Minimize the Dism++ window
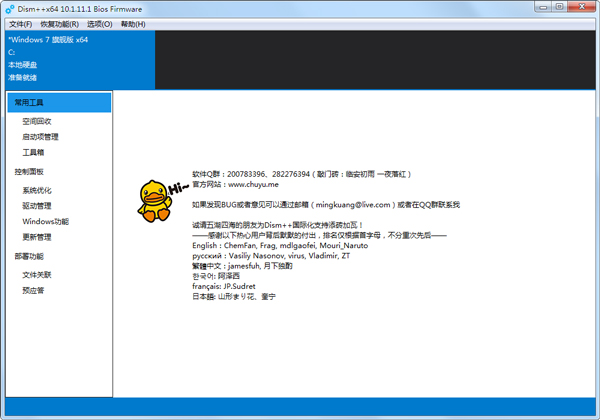The image size is (600, 420). [x=543, y=7]
